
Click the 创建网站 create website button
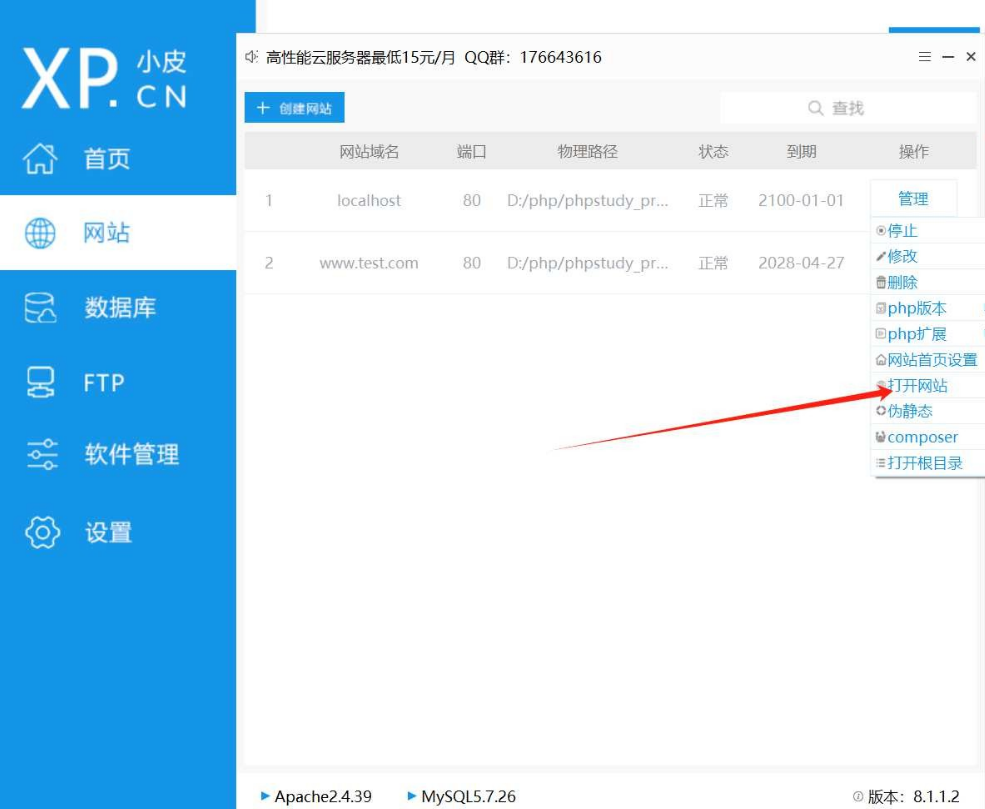pyautogui.click(x=295, y=108)
